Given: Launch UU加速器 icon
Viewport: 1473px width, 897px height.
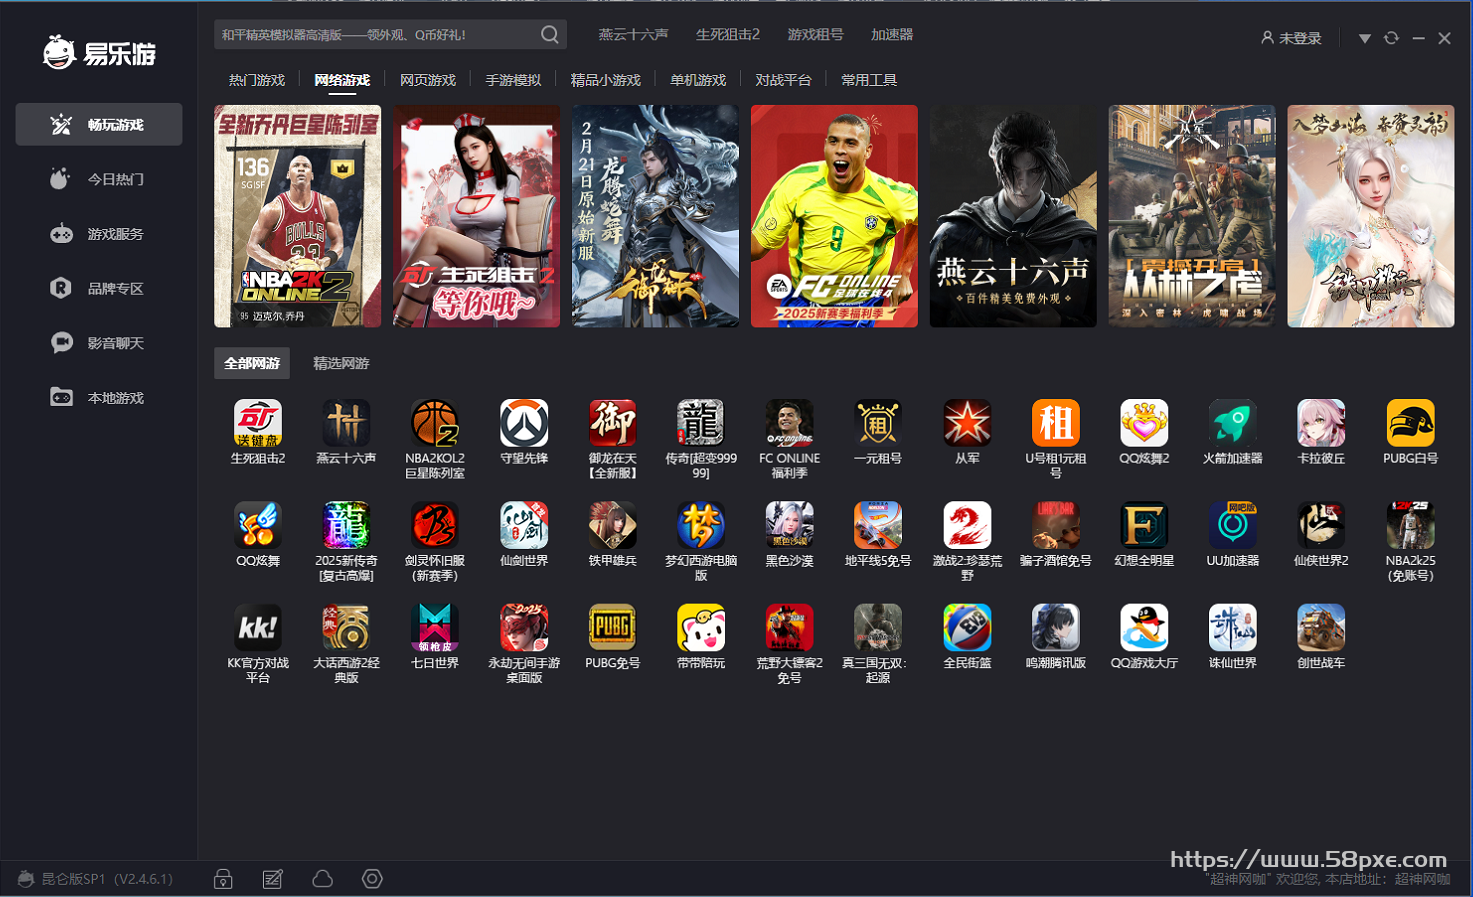Looking at the screenshot, I should tap(1233, 525).
